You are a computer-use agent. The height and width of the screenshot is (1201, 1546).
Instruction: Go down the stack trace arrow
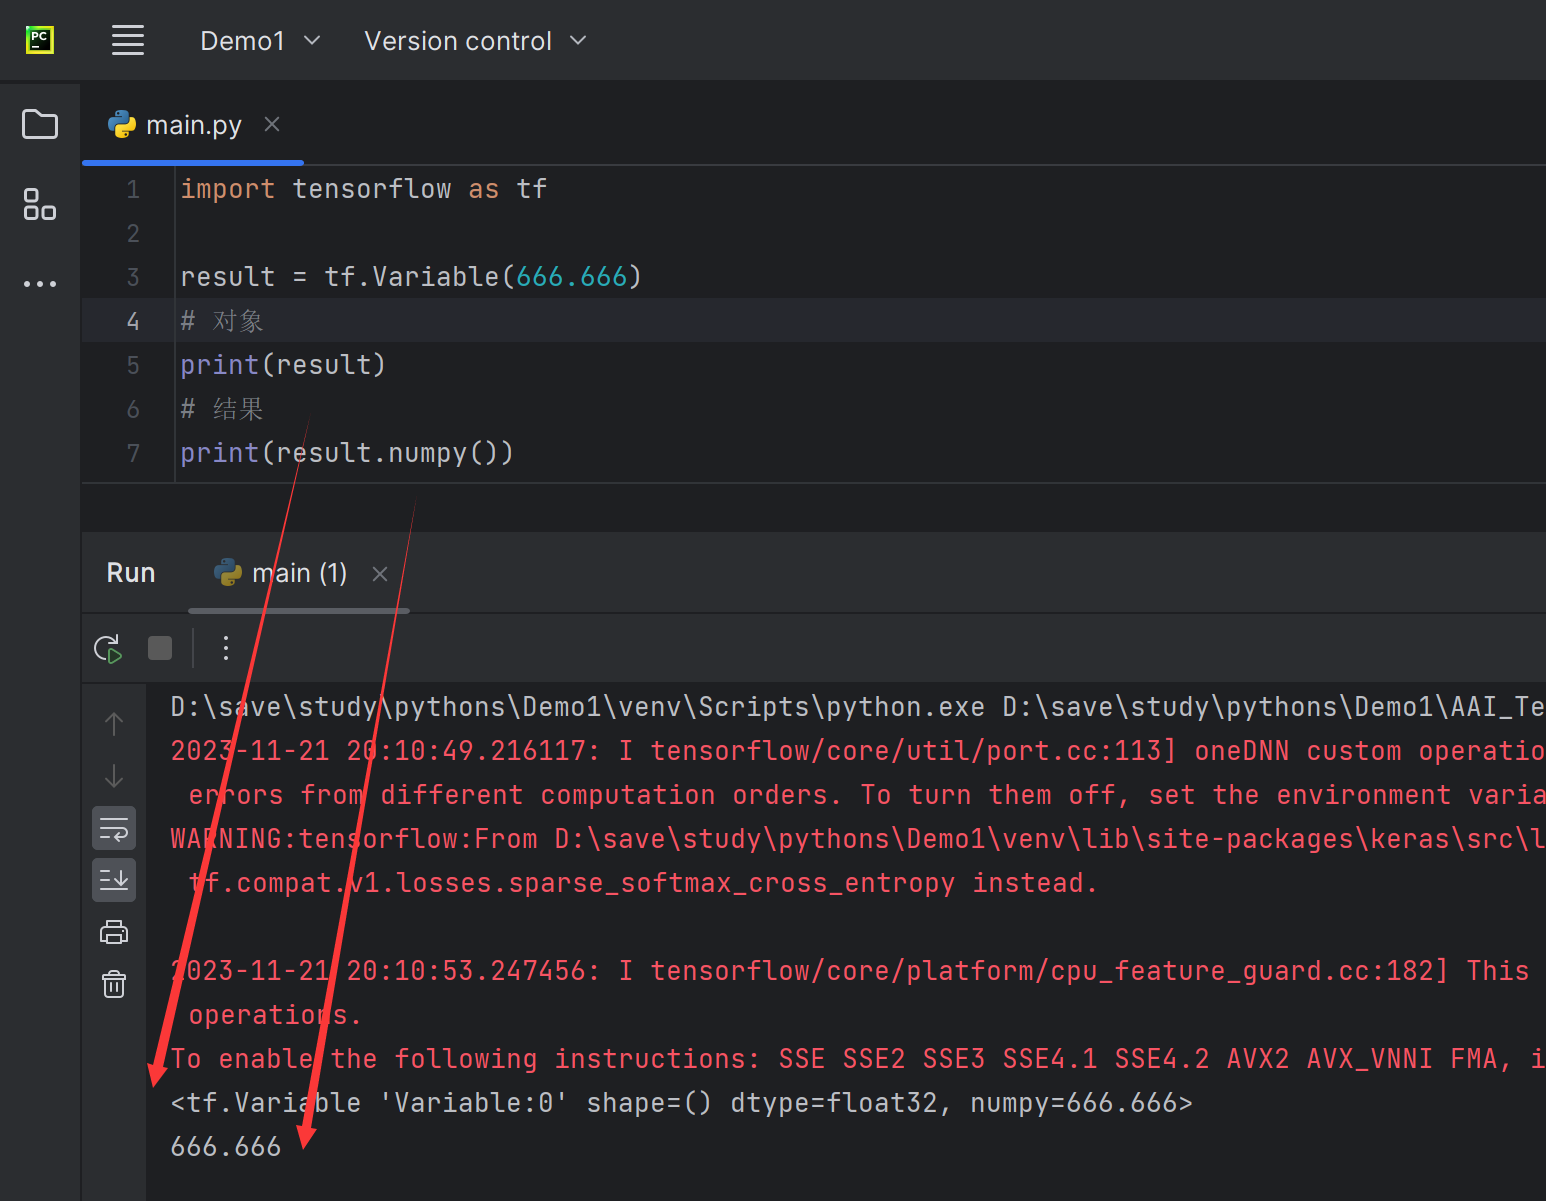click(114, 776)
